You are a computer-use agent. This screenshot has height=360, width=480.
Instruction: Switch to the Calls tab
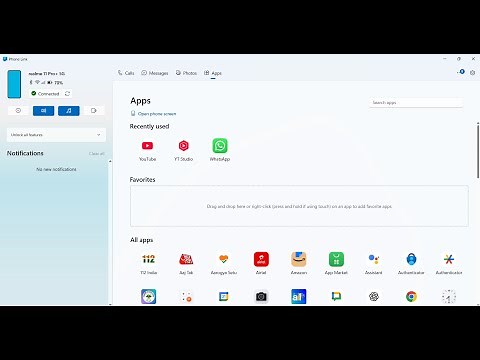pyautogui.click(x=126, y=73)
